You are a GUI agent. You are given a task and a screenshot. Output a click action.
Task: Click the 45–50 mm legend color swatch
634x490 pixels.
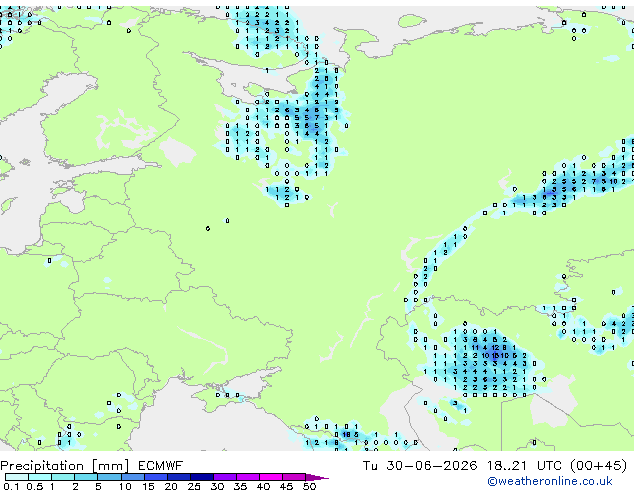(294, 477)
